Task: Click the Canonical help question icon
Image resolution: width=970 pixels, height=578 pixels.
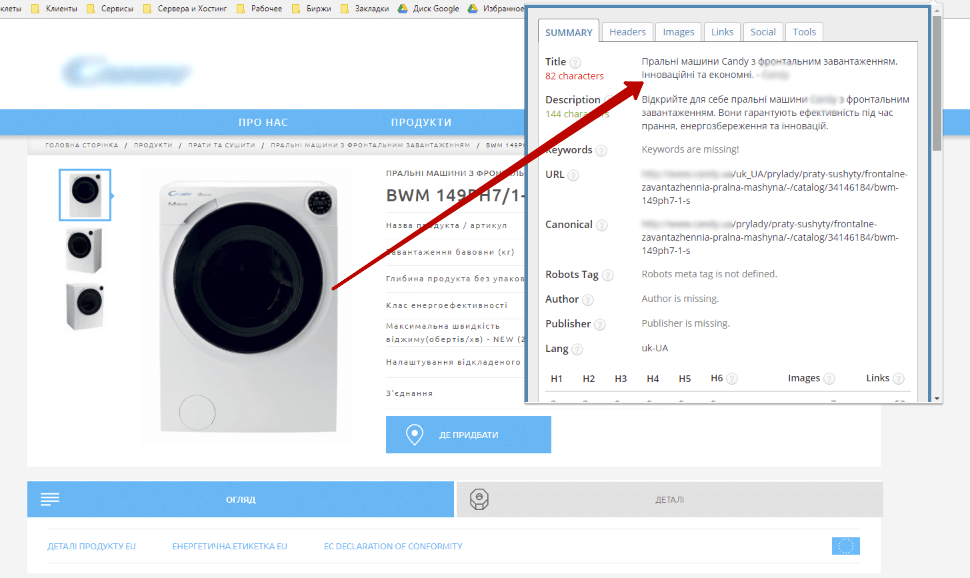Action: 602,225
